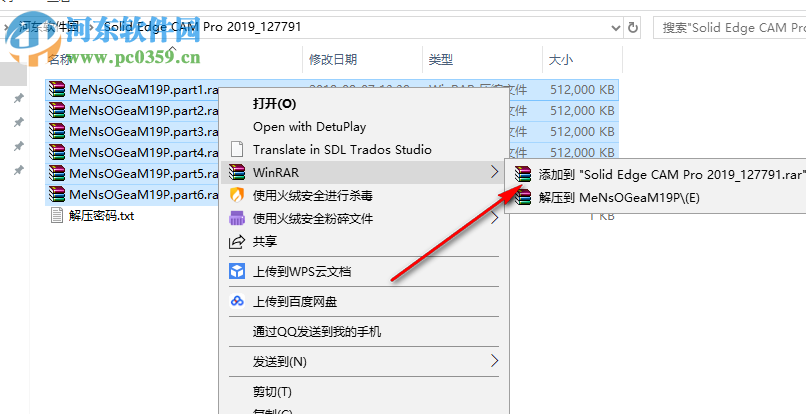Click 512,000 KB size of part3
806x414 pixels.
(582, 132)
